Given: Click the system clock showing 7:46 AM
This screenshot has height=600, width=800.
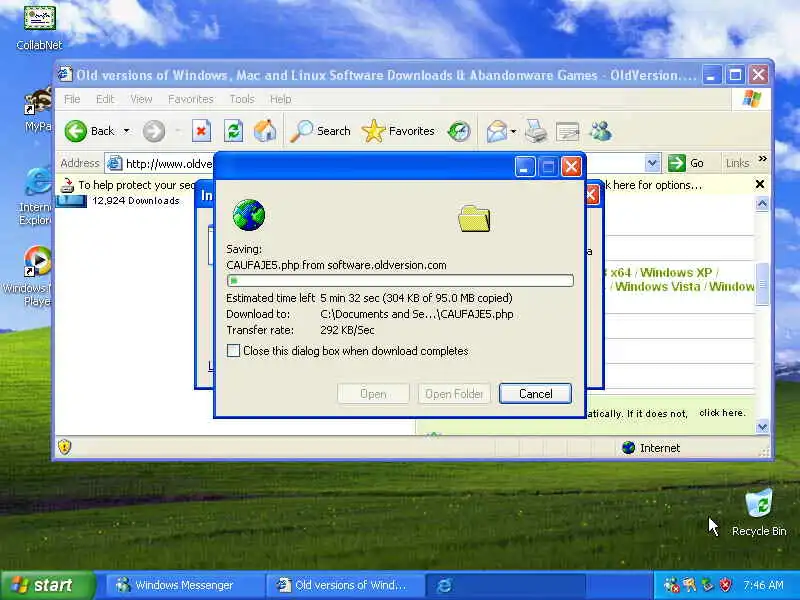Looking at the screenshot, I should coord(763,585).
